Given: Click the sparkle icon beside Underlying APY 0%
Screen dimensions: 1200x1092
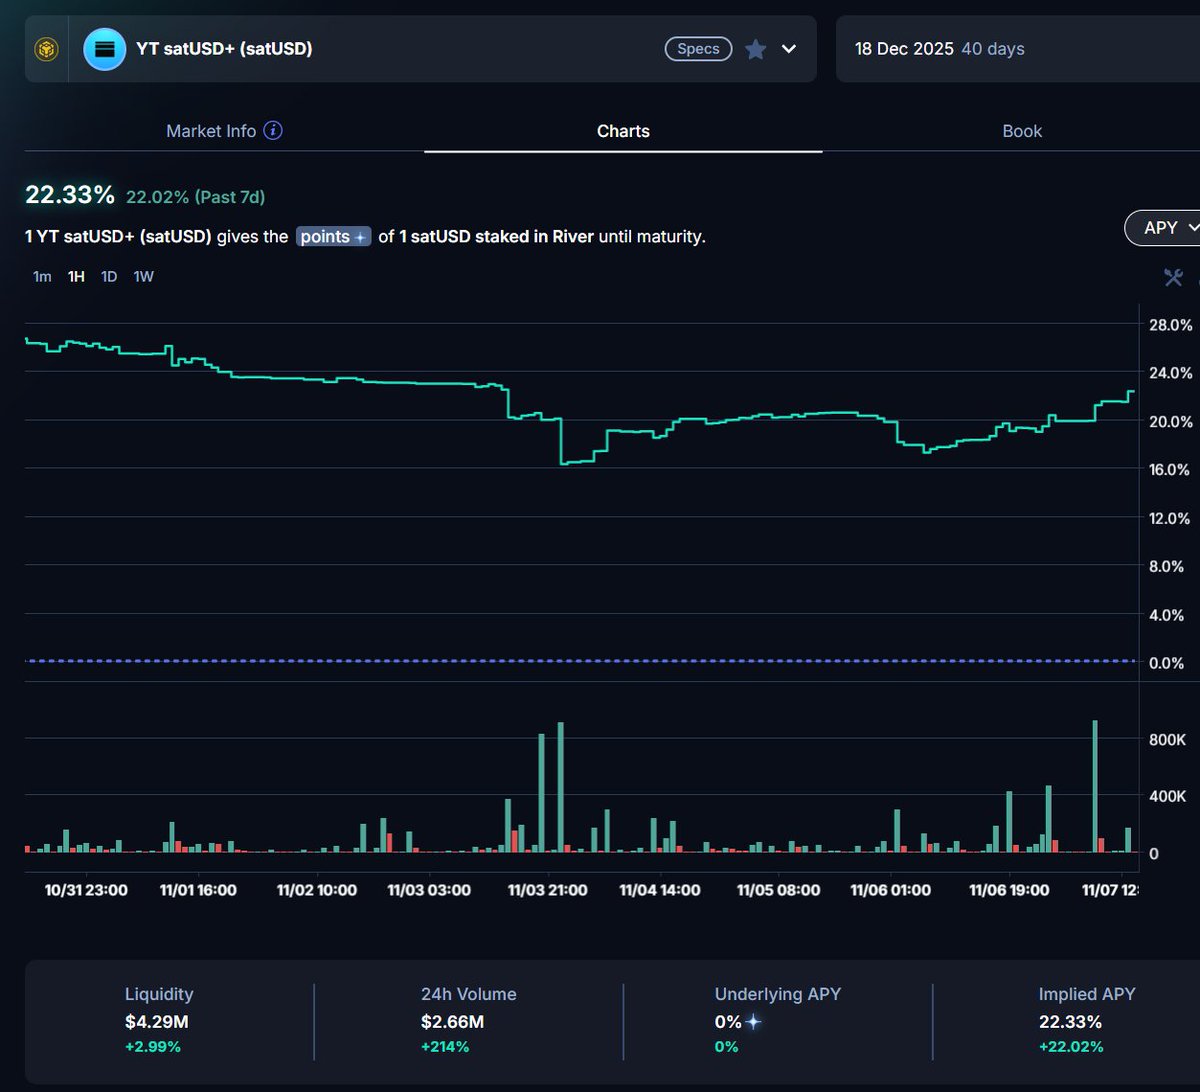Looking at the screenshot, I should [x=754, y=1022].
